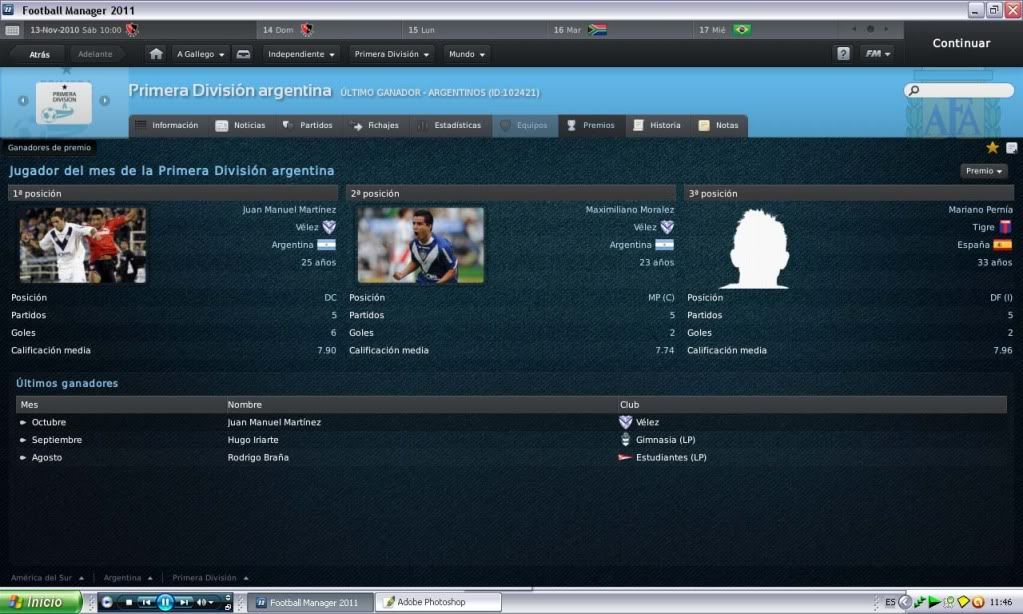Expand the América del Sur breadcrumb

pyautogui.click(x=47, y=578)
